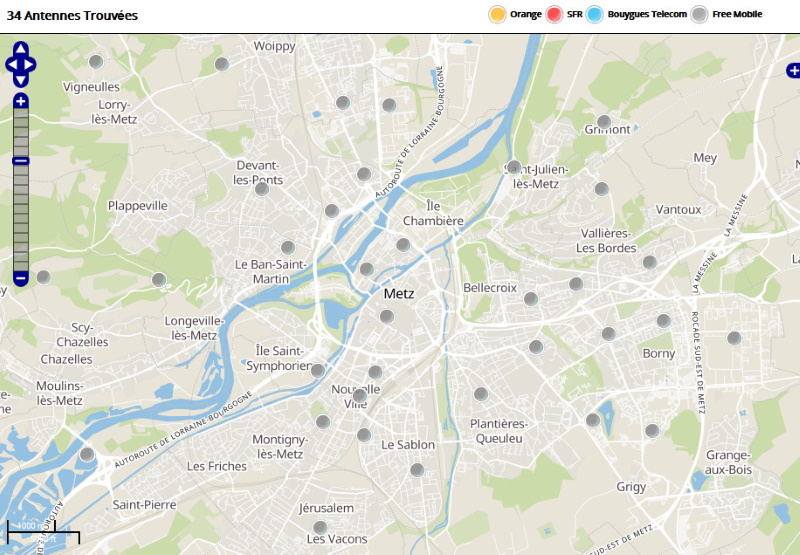Zoom out with the bottom minus button

click(20, 277)
